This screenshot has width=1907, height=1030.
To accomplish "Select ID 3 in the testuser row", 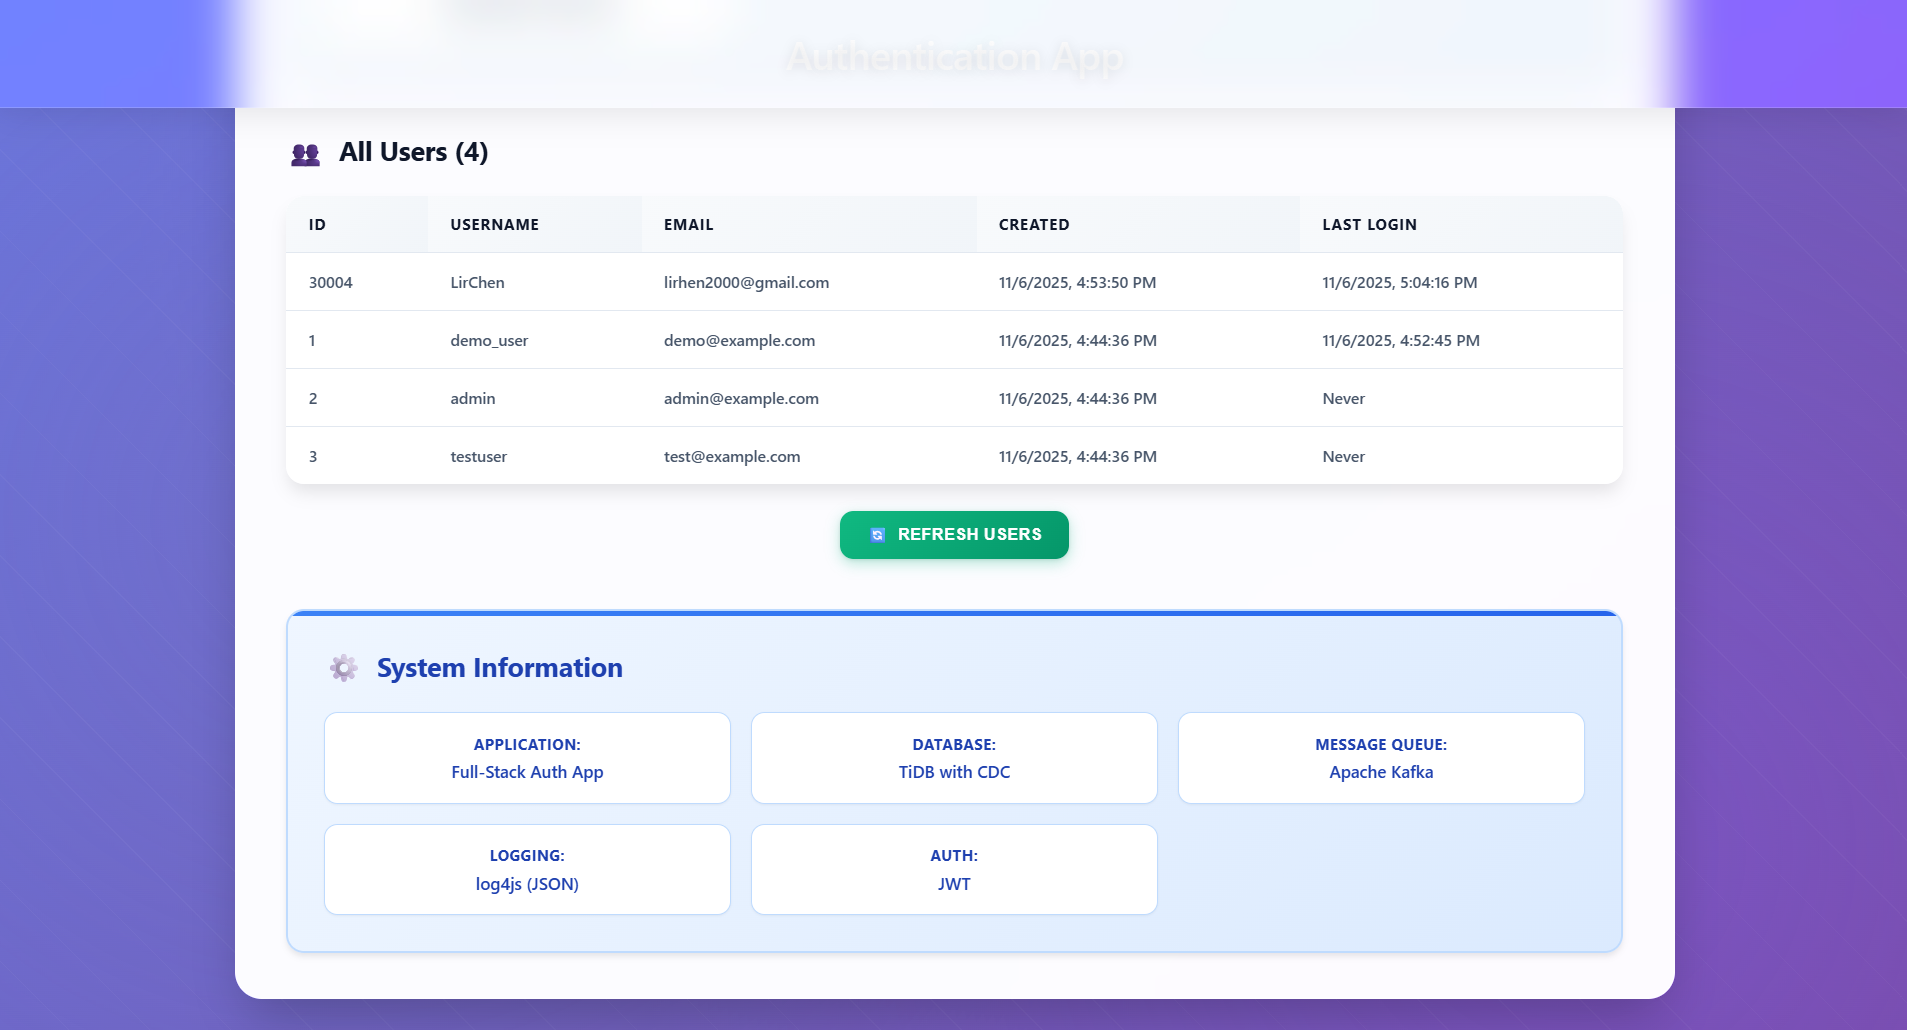I will (x=313, y=457).
